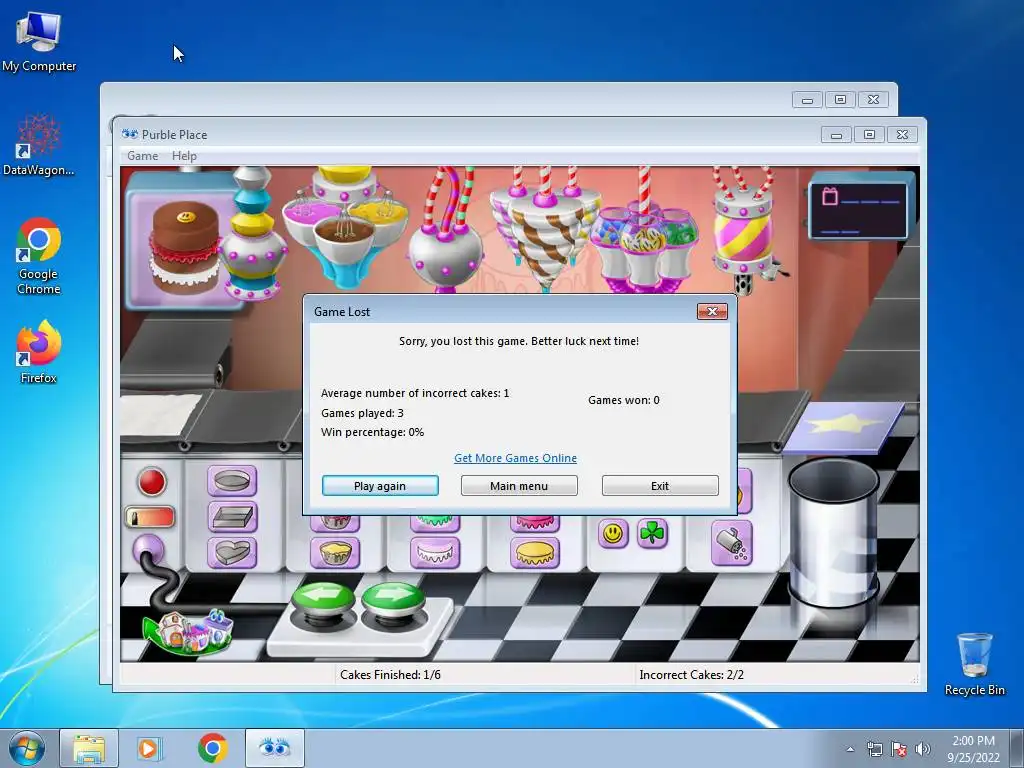Click the network tray icon
Screen dimensions: 1024x768
pos(874,749)
